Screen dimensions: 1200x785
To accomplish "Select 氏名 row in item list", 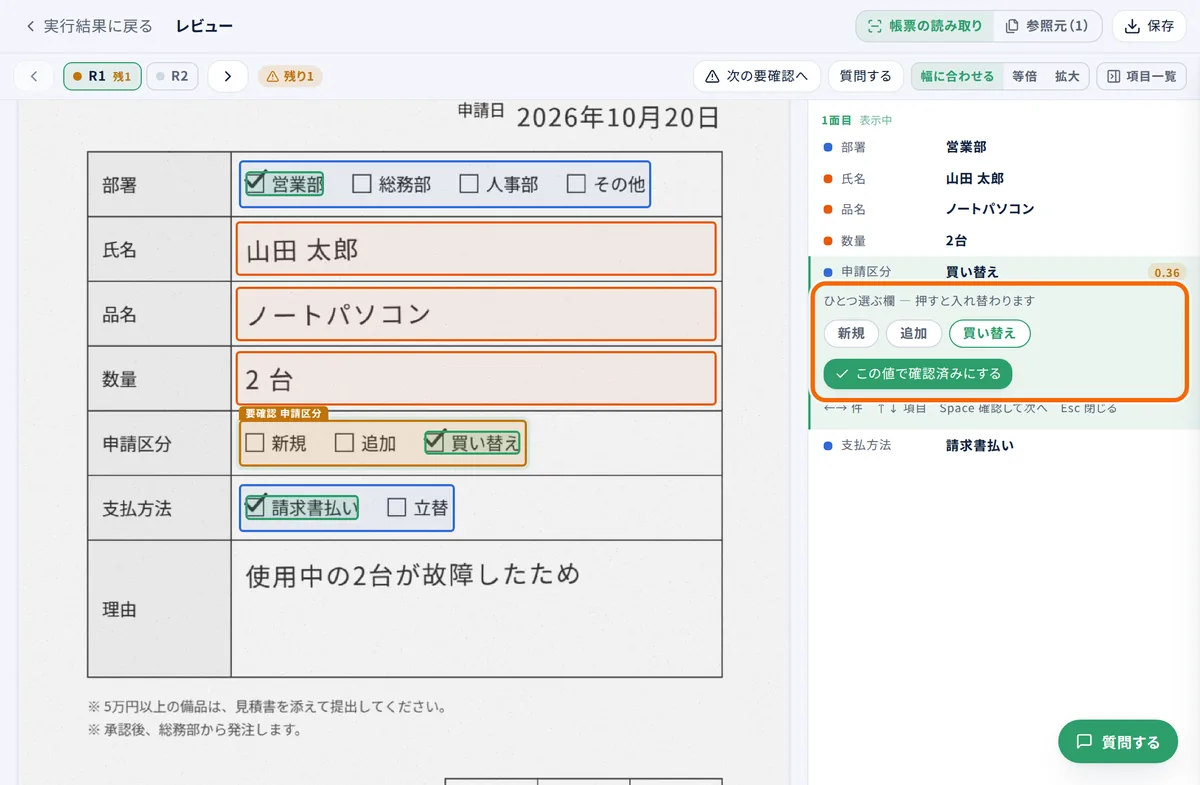I will [x=1004, y=178].
